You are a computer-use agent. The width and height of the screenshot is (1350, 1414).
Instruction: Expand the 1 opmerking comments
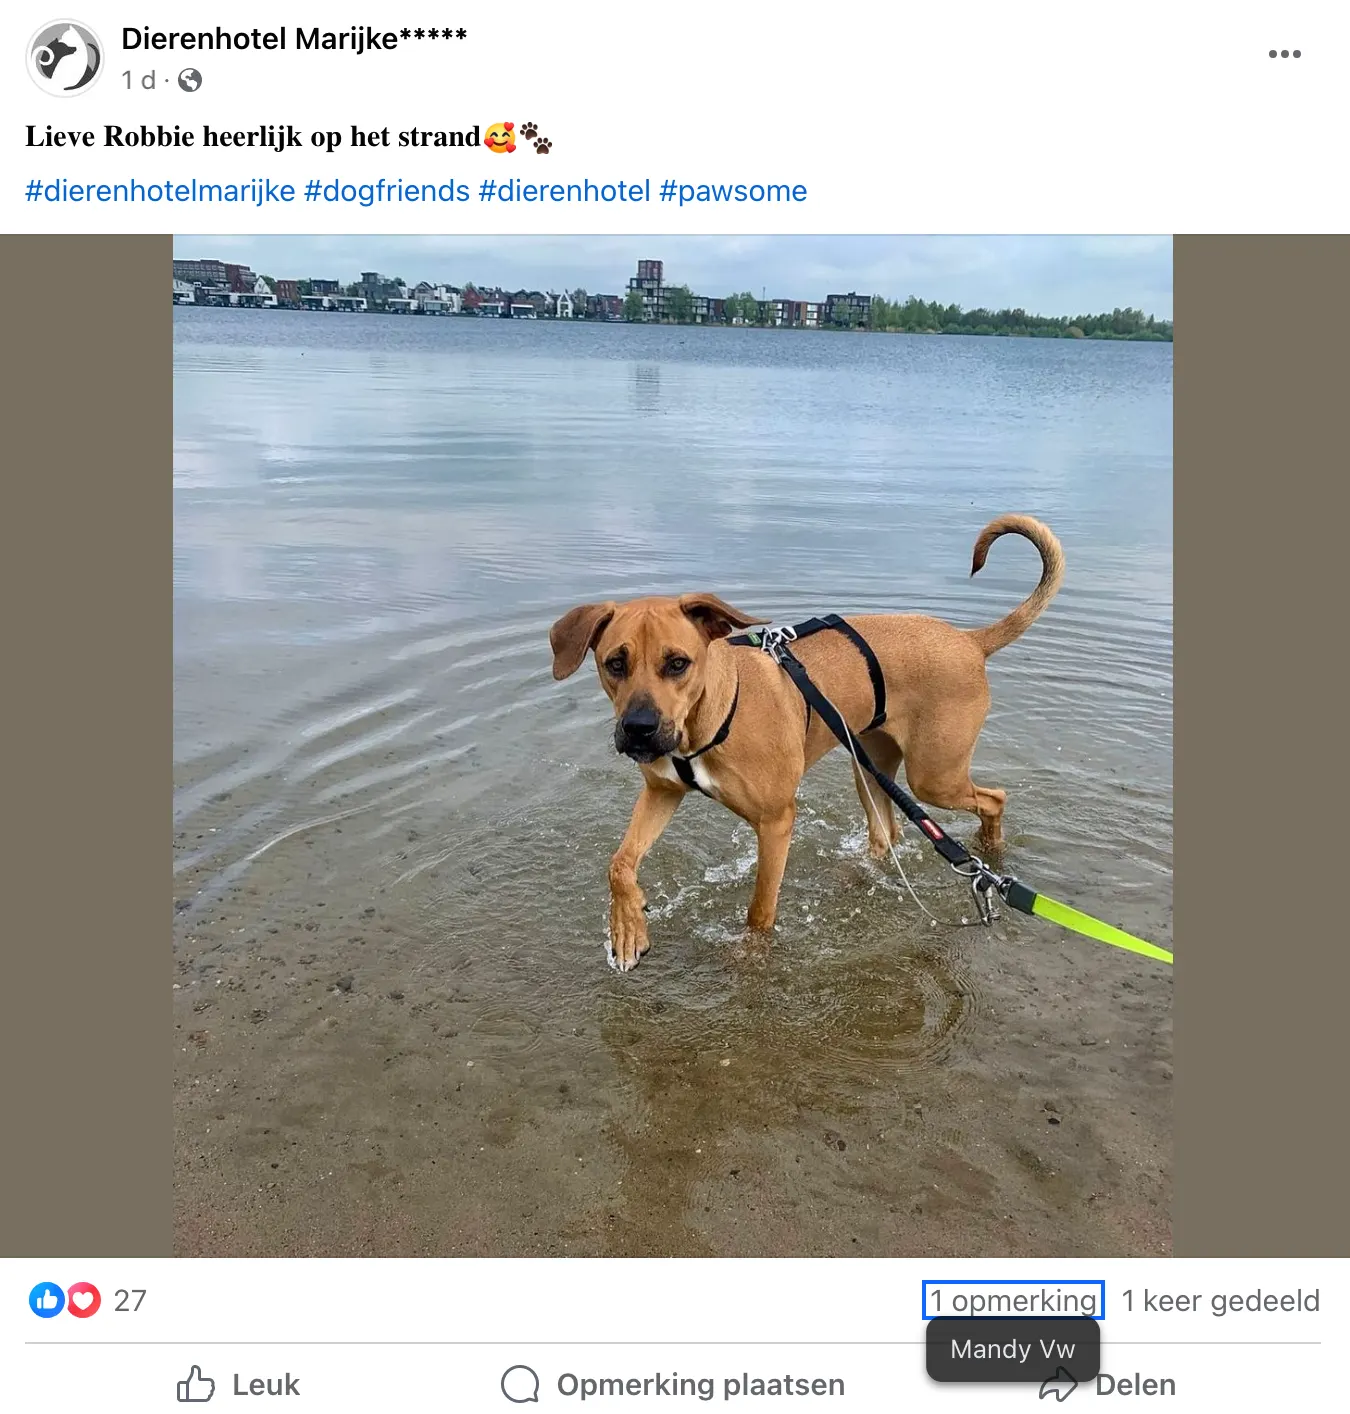tap(1013, 1300)
